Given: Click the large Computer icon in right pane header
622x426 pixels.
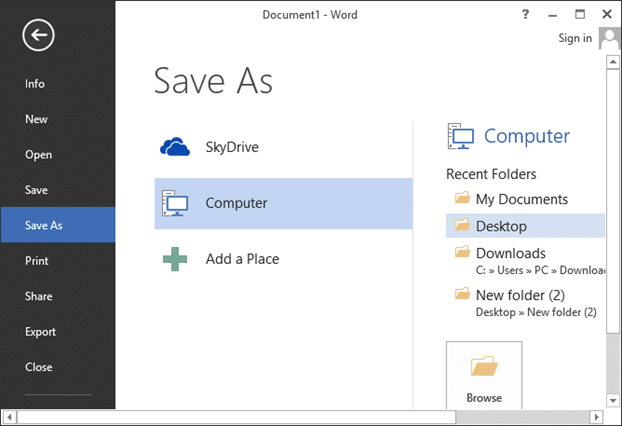Looking at the screenshot, I should coord(461,136).
